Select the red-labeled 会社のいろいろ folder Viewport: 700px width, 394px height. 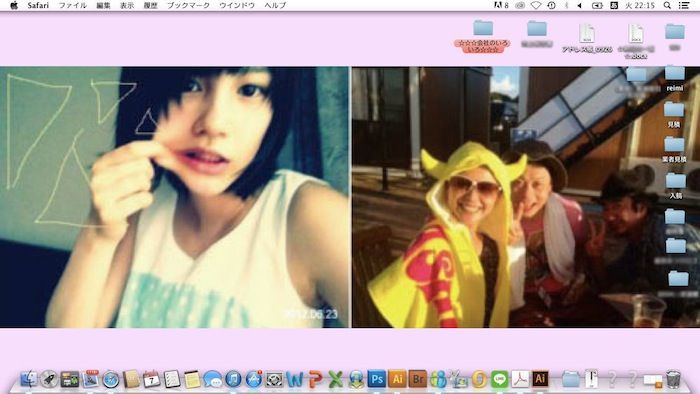pos(483,36)
